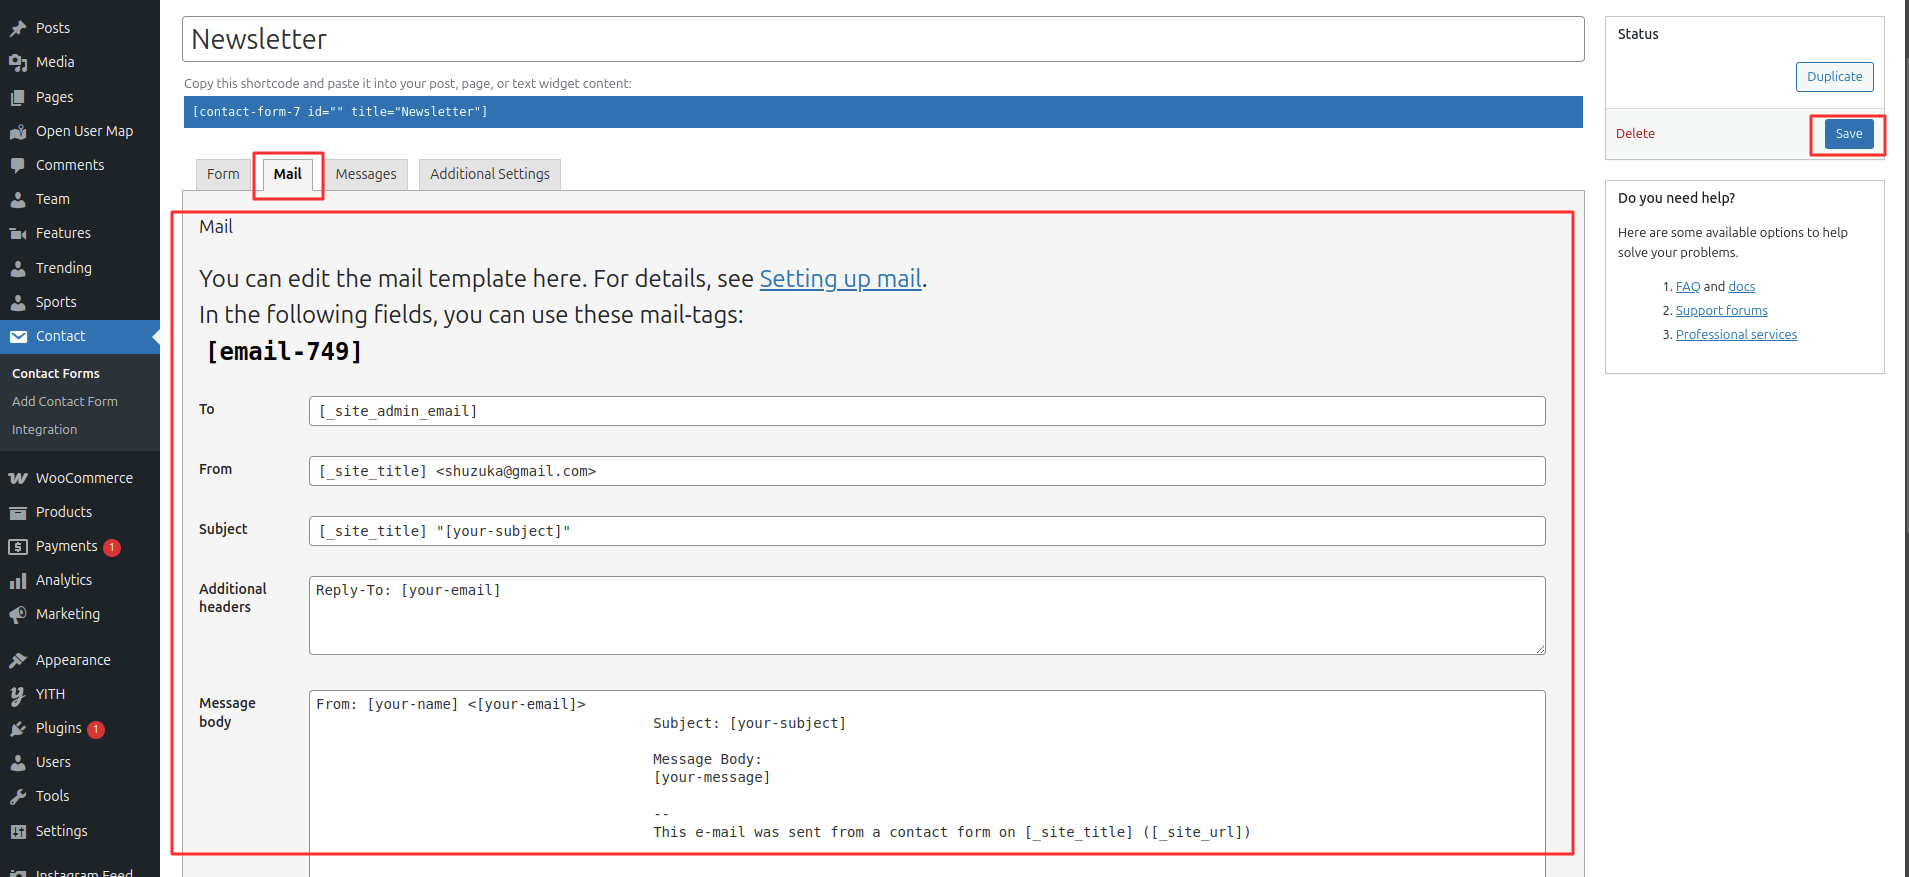This screenshot has width=1909, height=877.
Task: Open the Setting up mail link
Action: [840, 278]
